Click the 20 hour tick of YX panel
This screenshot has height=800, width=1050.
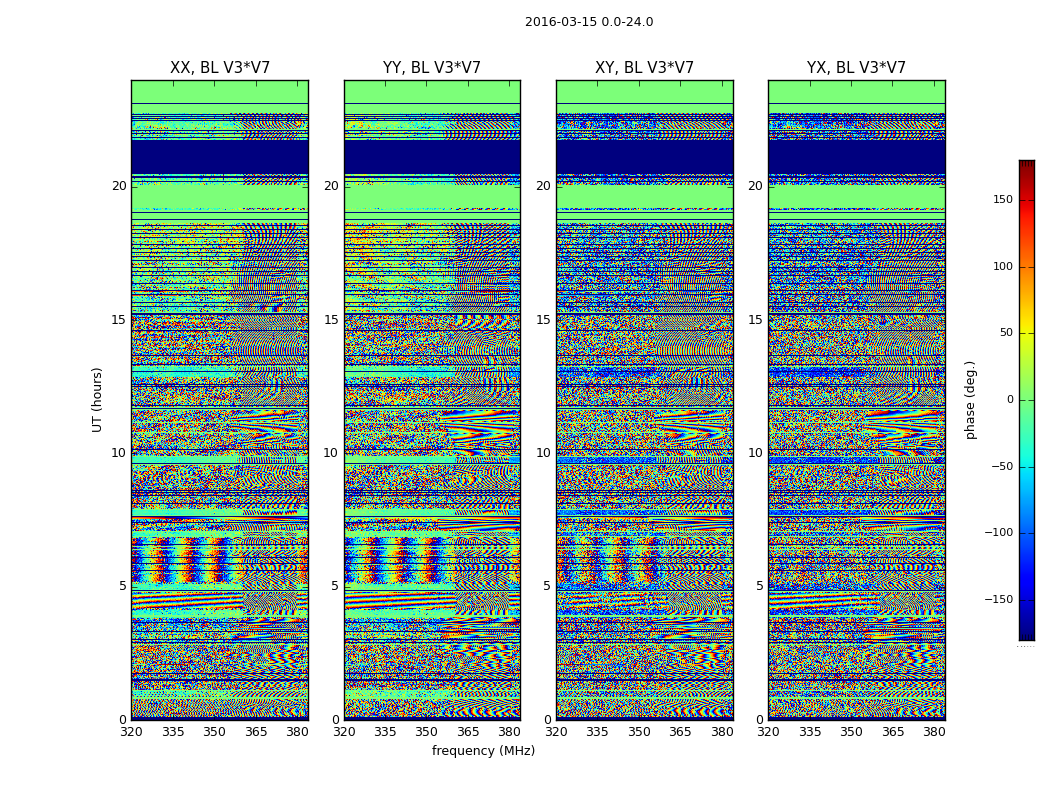756,186
